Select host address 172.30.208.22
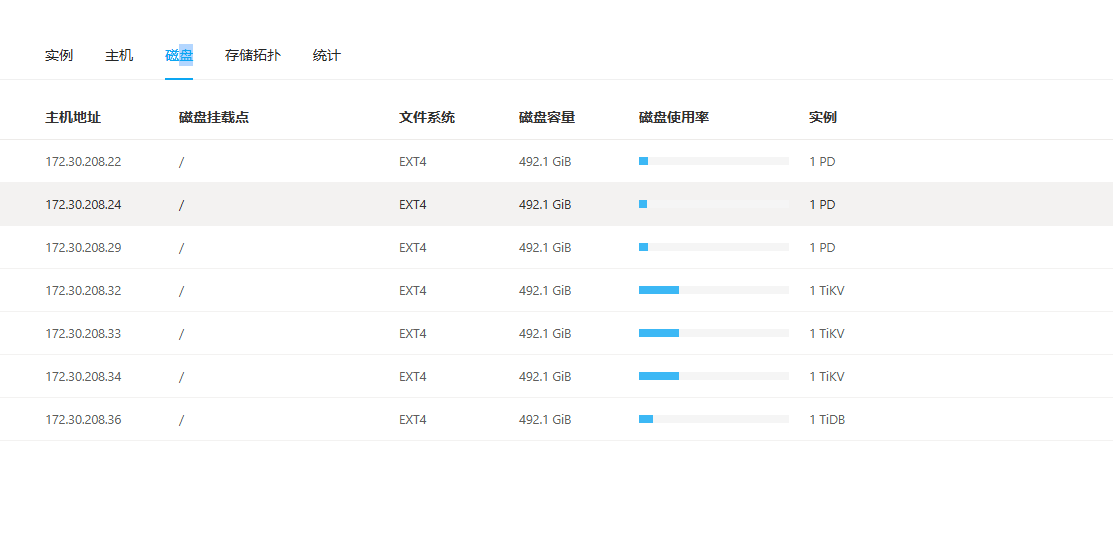Viewport: 1113px width, 558px height. click(x=83, y=162)
